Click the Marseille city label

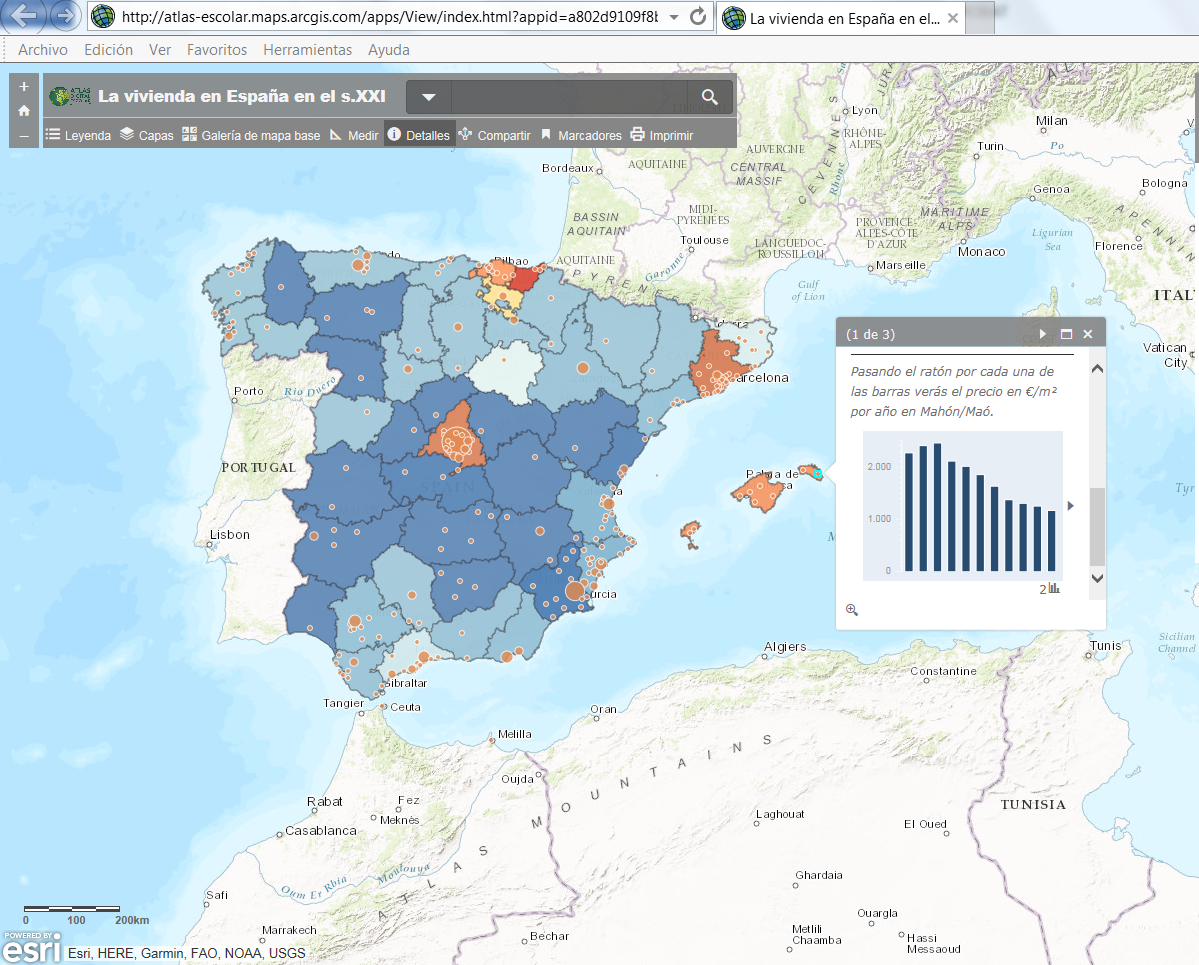point(900,265)
